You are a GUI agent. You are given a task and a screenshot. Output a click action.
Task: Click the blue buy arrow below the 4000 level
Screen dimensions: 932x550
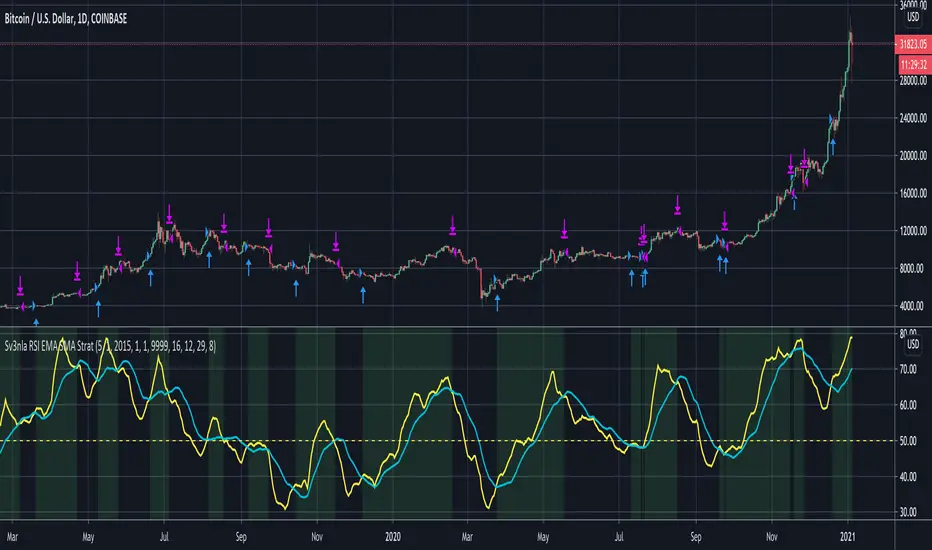click(x=36, y=322)
